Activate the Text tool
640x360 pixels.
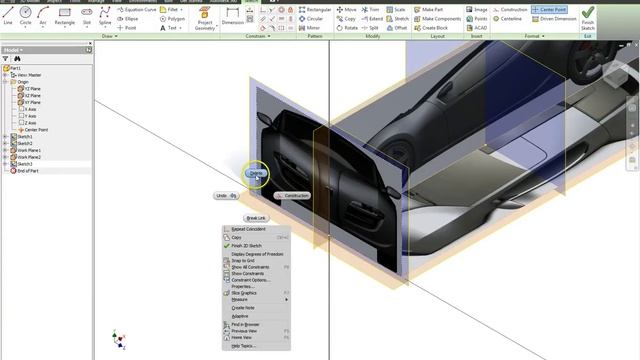[x=168, y=28]
